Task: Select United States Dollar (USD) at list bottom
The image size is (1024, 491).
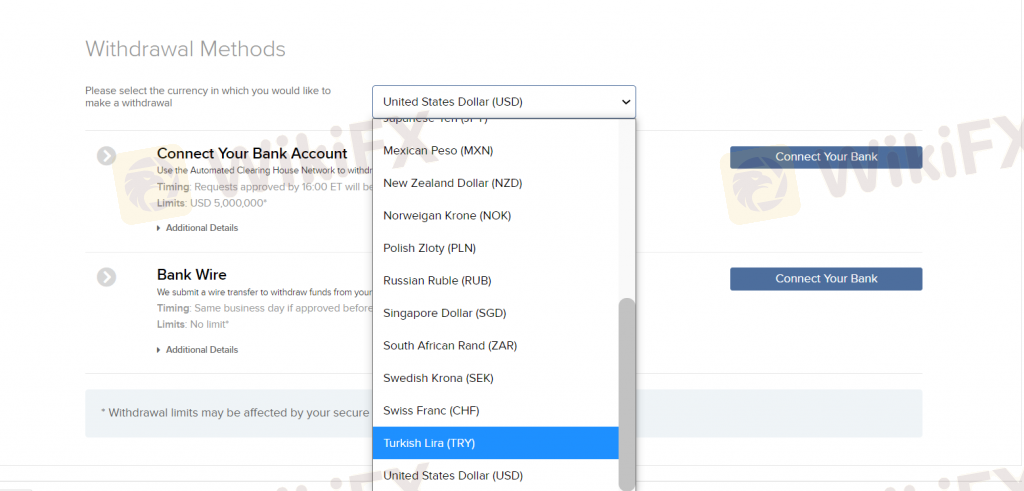Action: [x=452, y=475]
